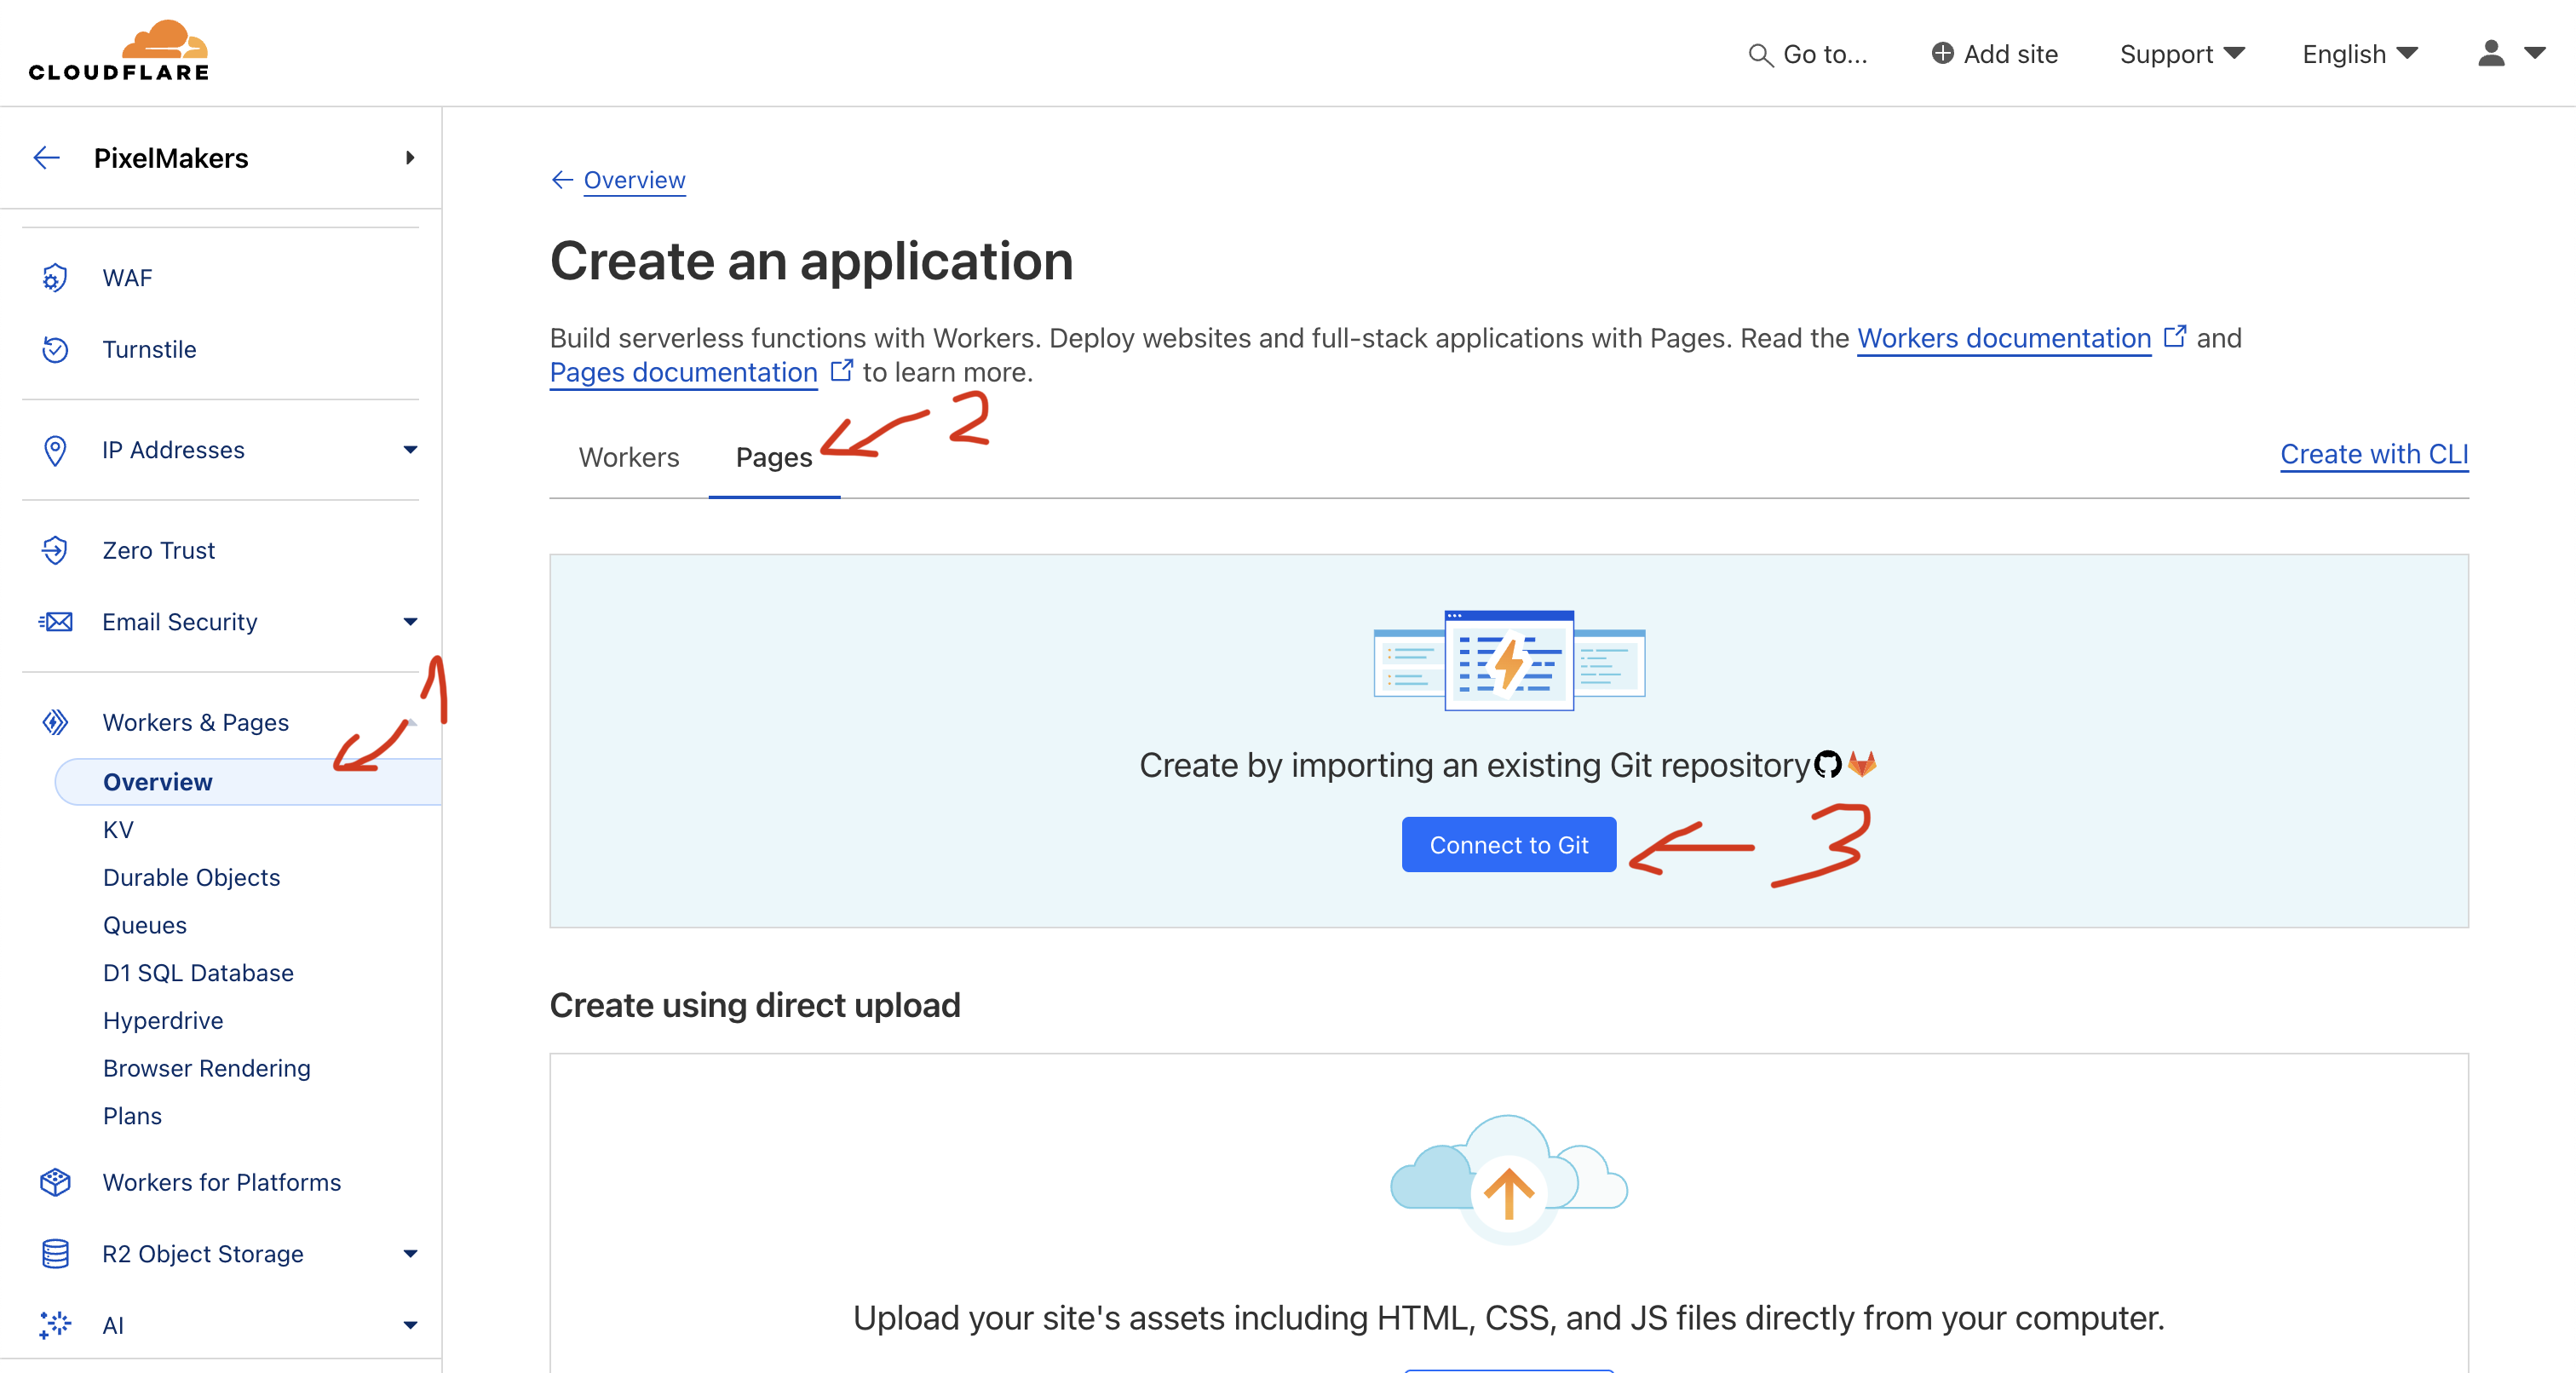Open the user account profile icon

point(2491,53)
